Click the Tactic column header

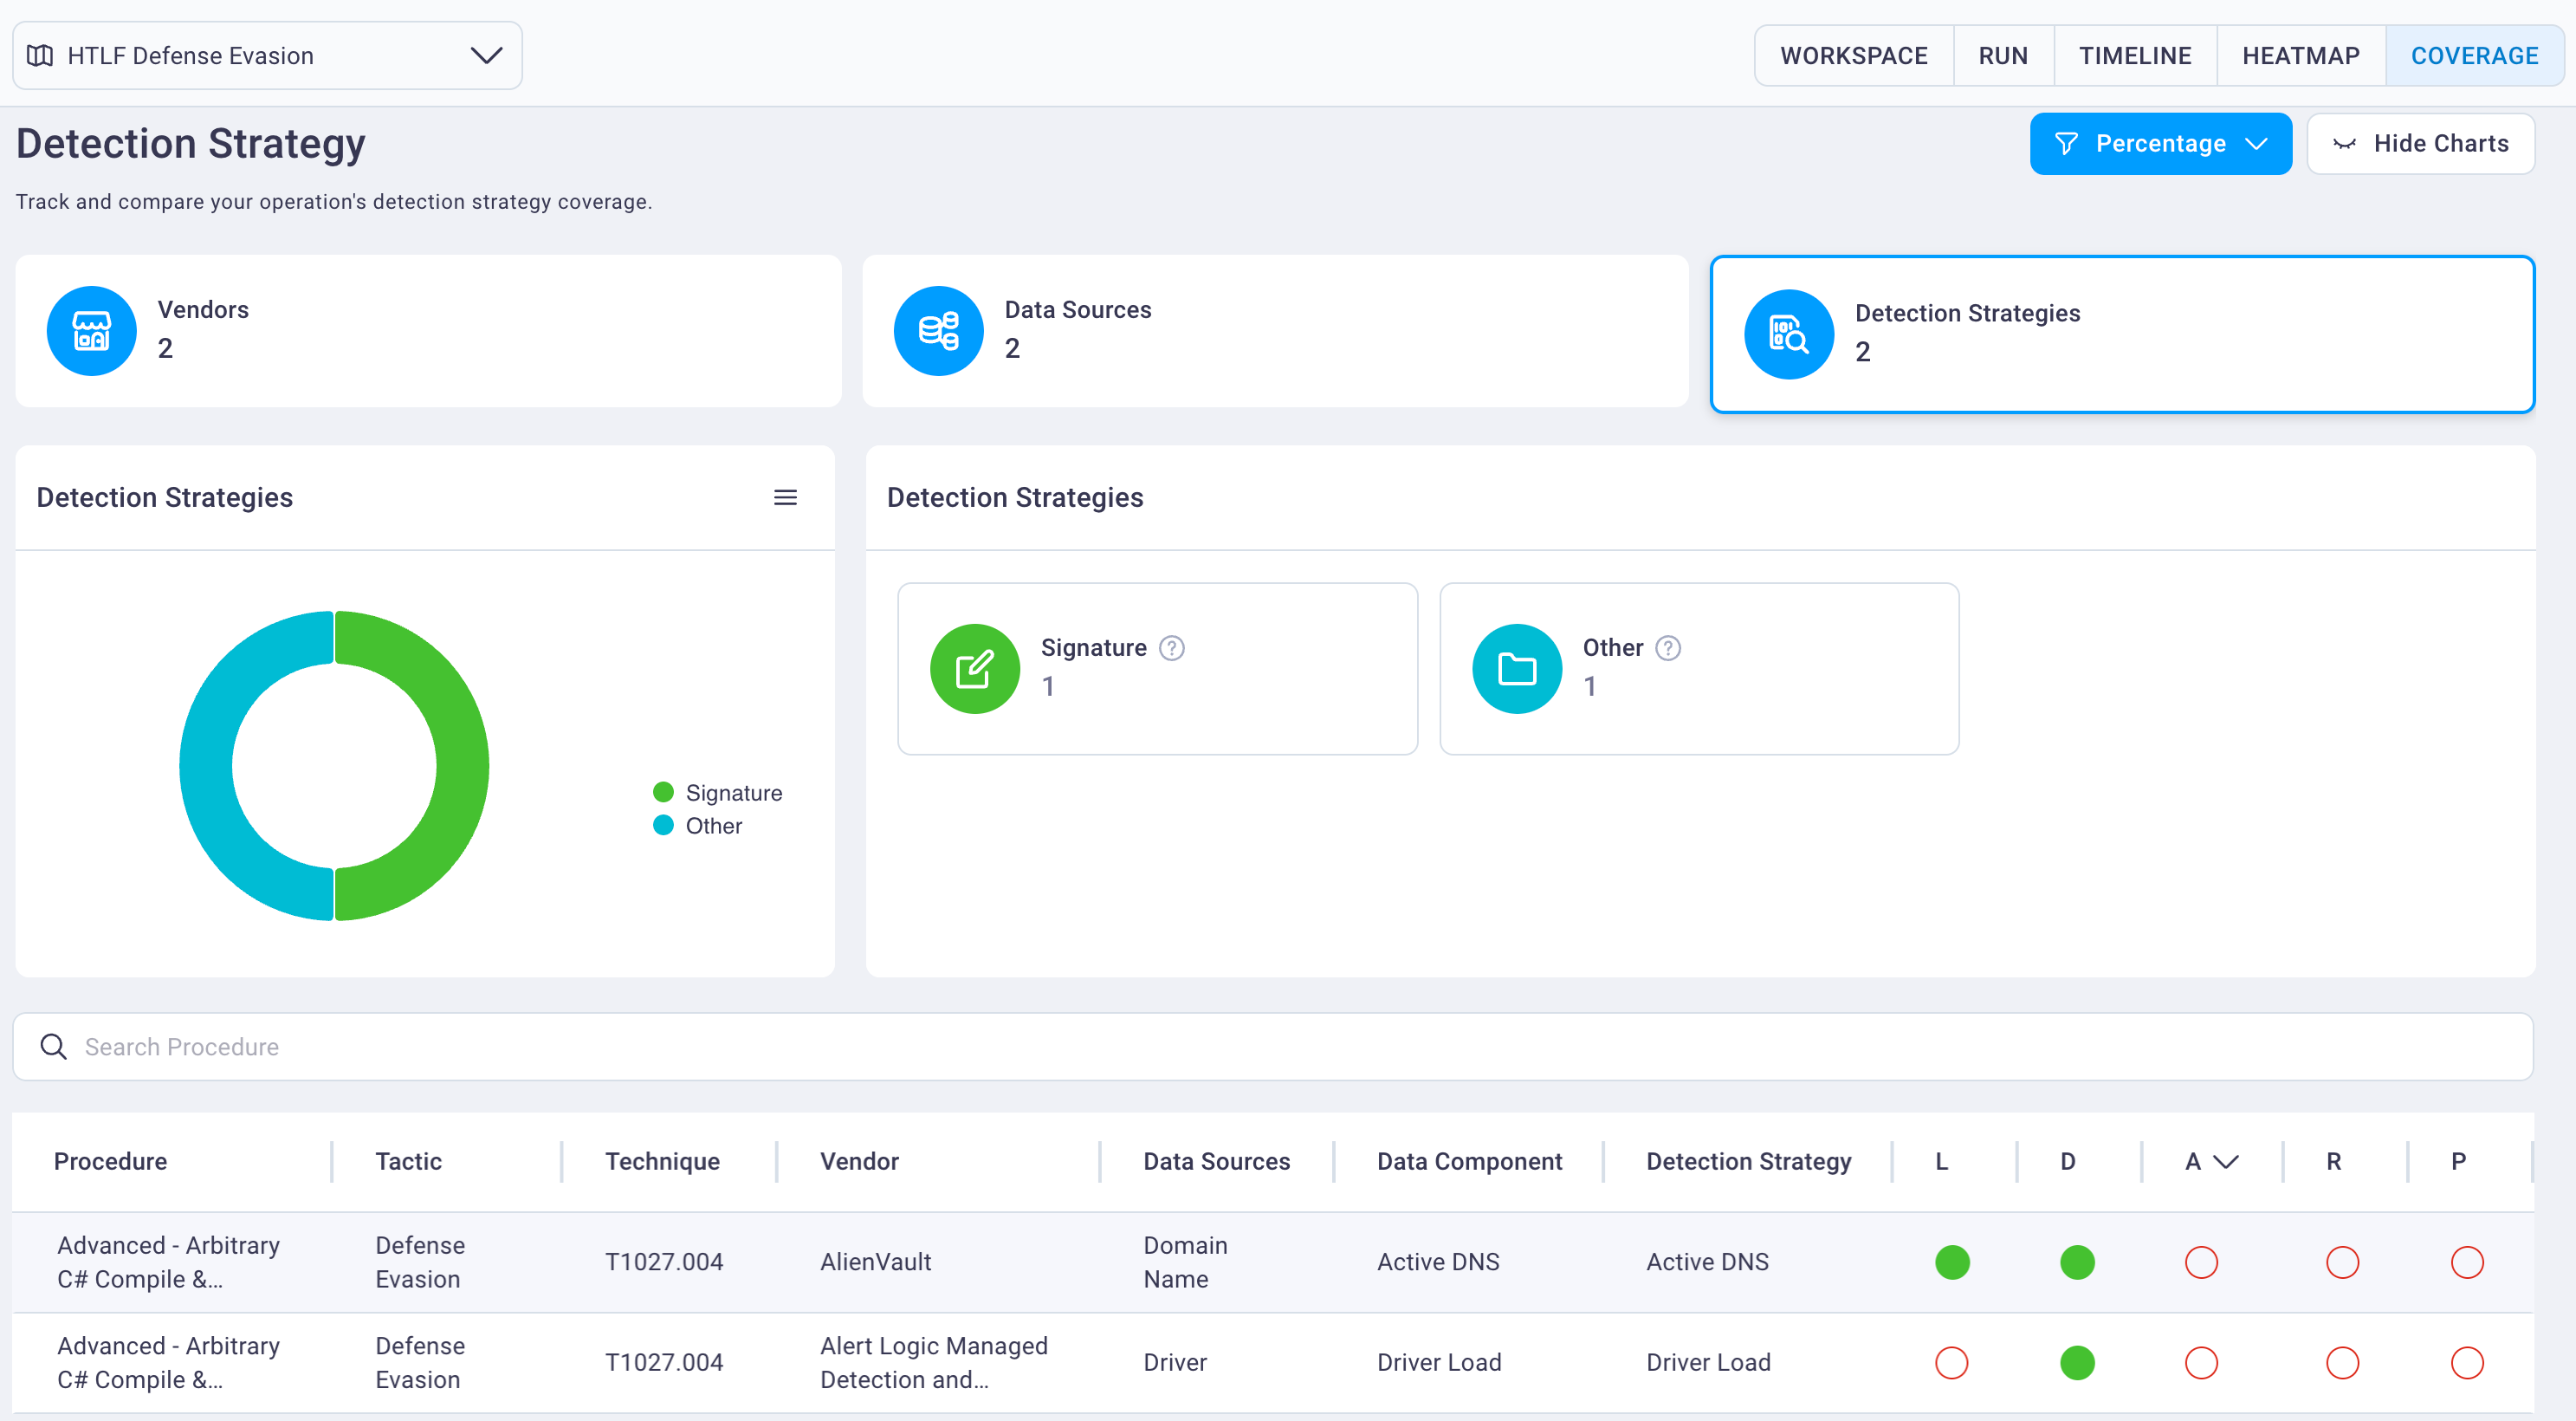408,1161
